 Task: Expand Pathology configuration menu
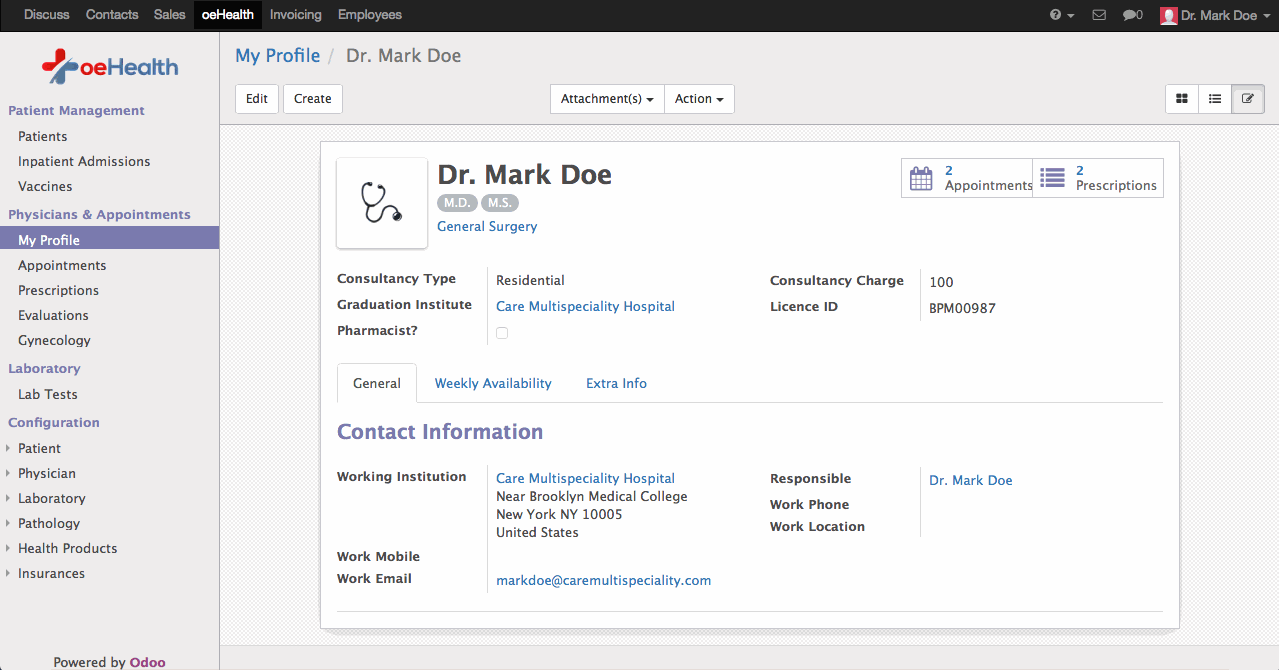point(48,523)
